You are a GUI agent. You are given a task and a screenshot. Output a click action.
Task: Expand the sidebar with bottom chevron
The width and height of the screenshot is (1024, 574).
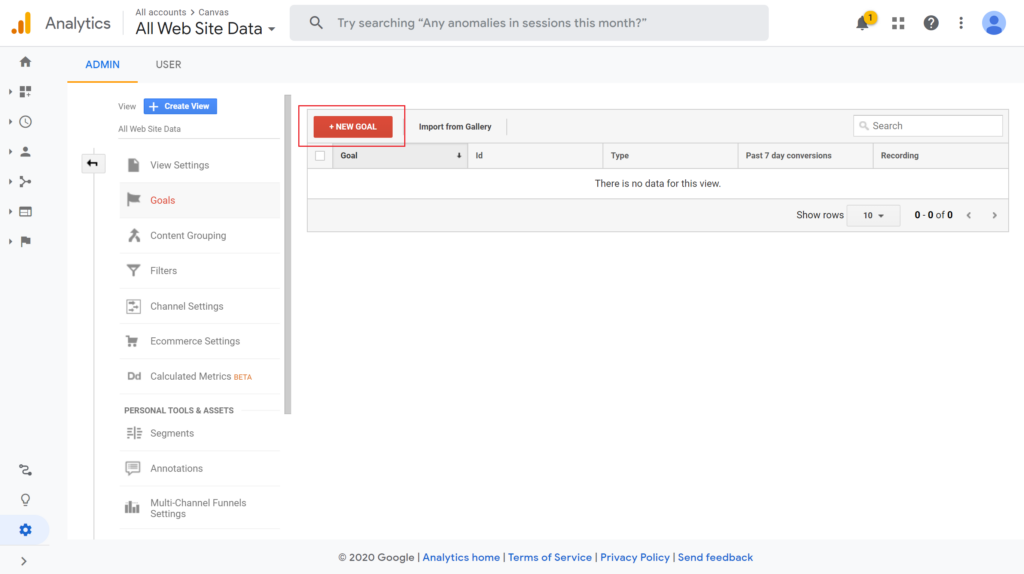(24, 561)
